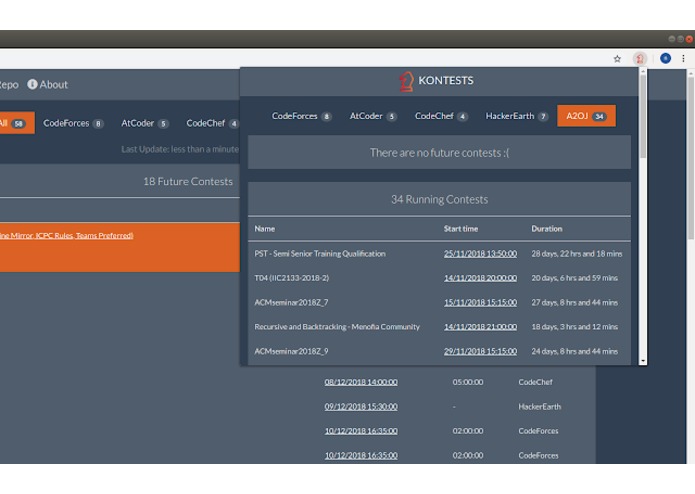Open start time 14/11/2018 21:00:00 link
The height and width of the screenshot is (494, 695).
(x=480, y=327)
